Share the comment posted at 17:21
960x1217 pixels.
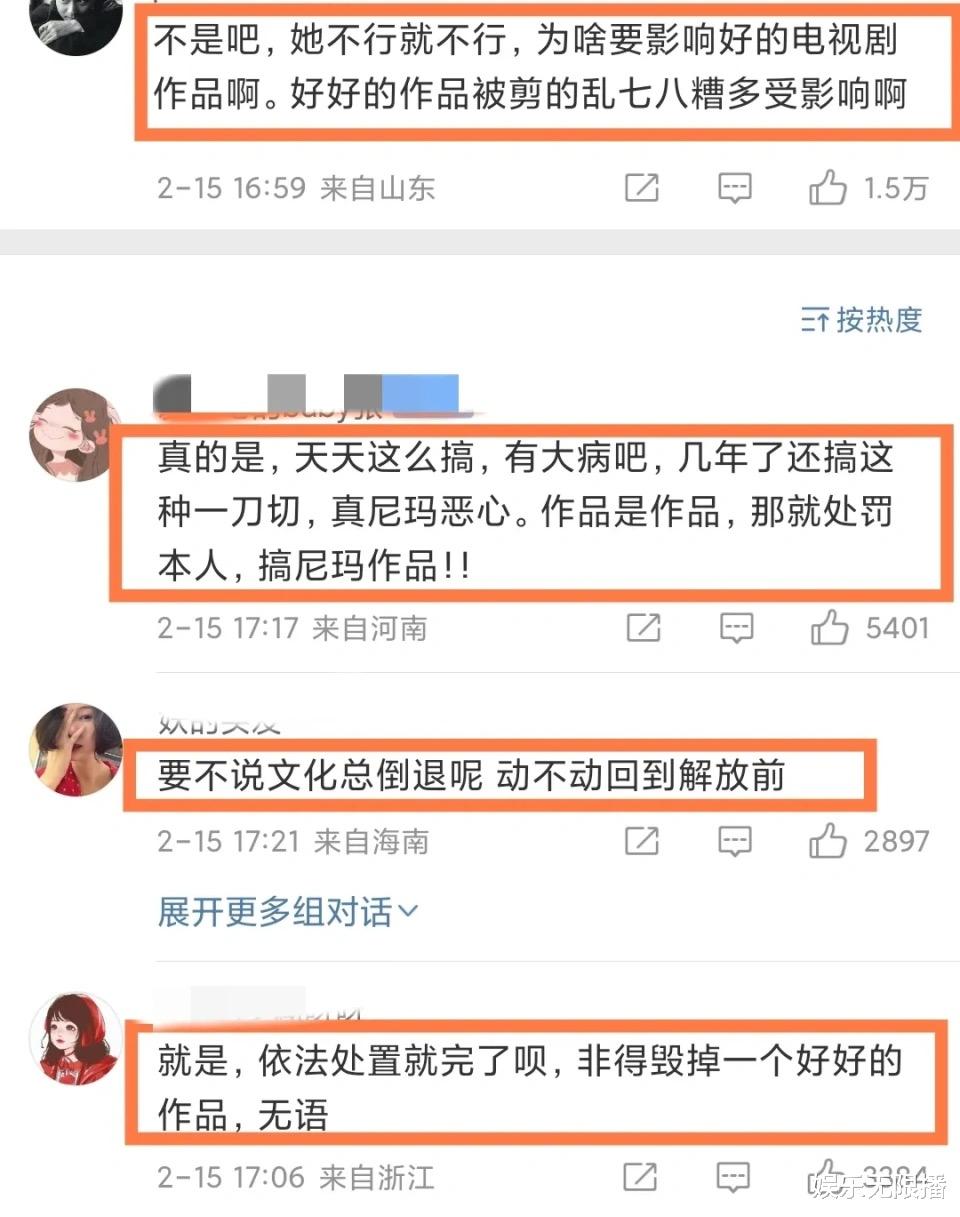pos(642,842)
